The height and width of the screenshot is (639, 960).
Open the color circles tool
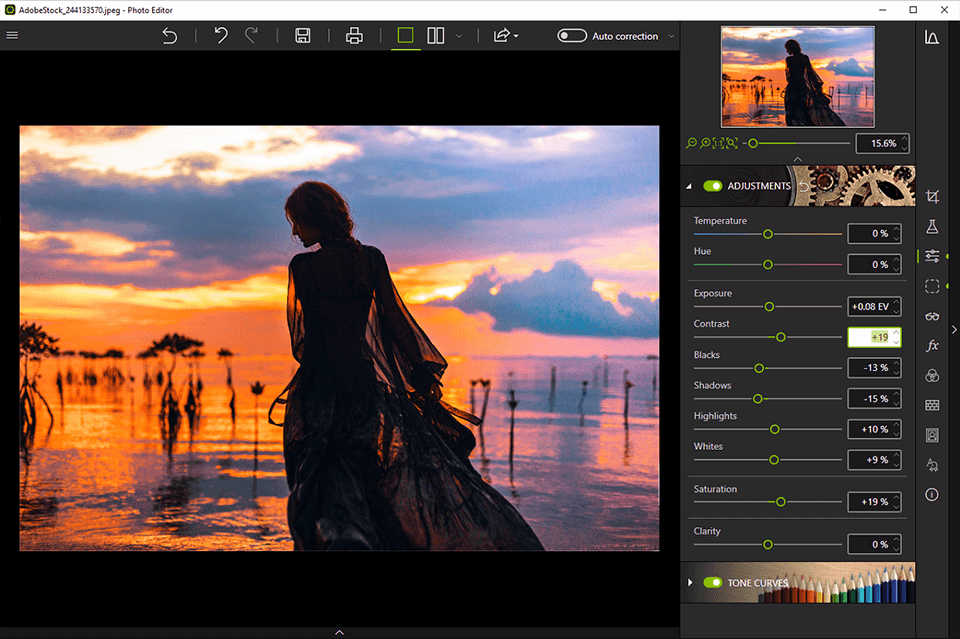tap(932, 375)
